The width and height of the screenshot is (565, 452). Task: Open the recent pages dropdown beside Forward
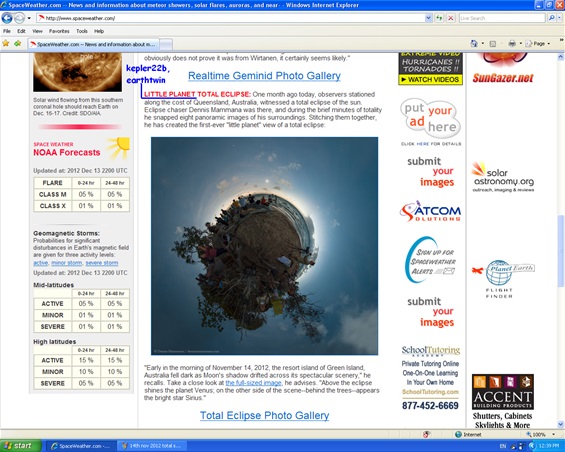[29, 18]
